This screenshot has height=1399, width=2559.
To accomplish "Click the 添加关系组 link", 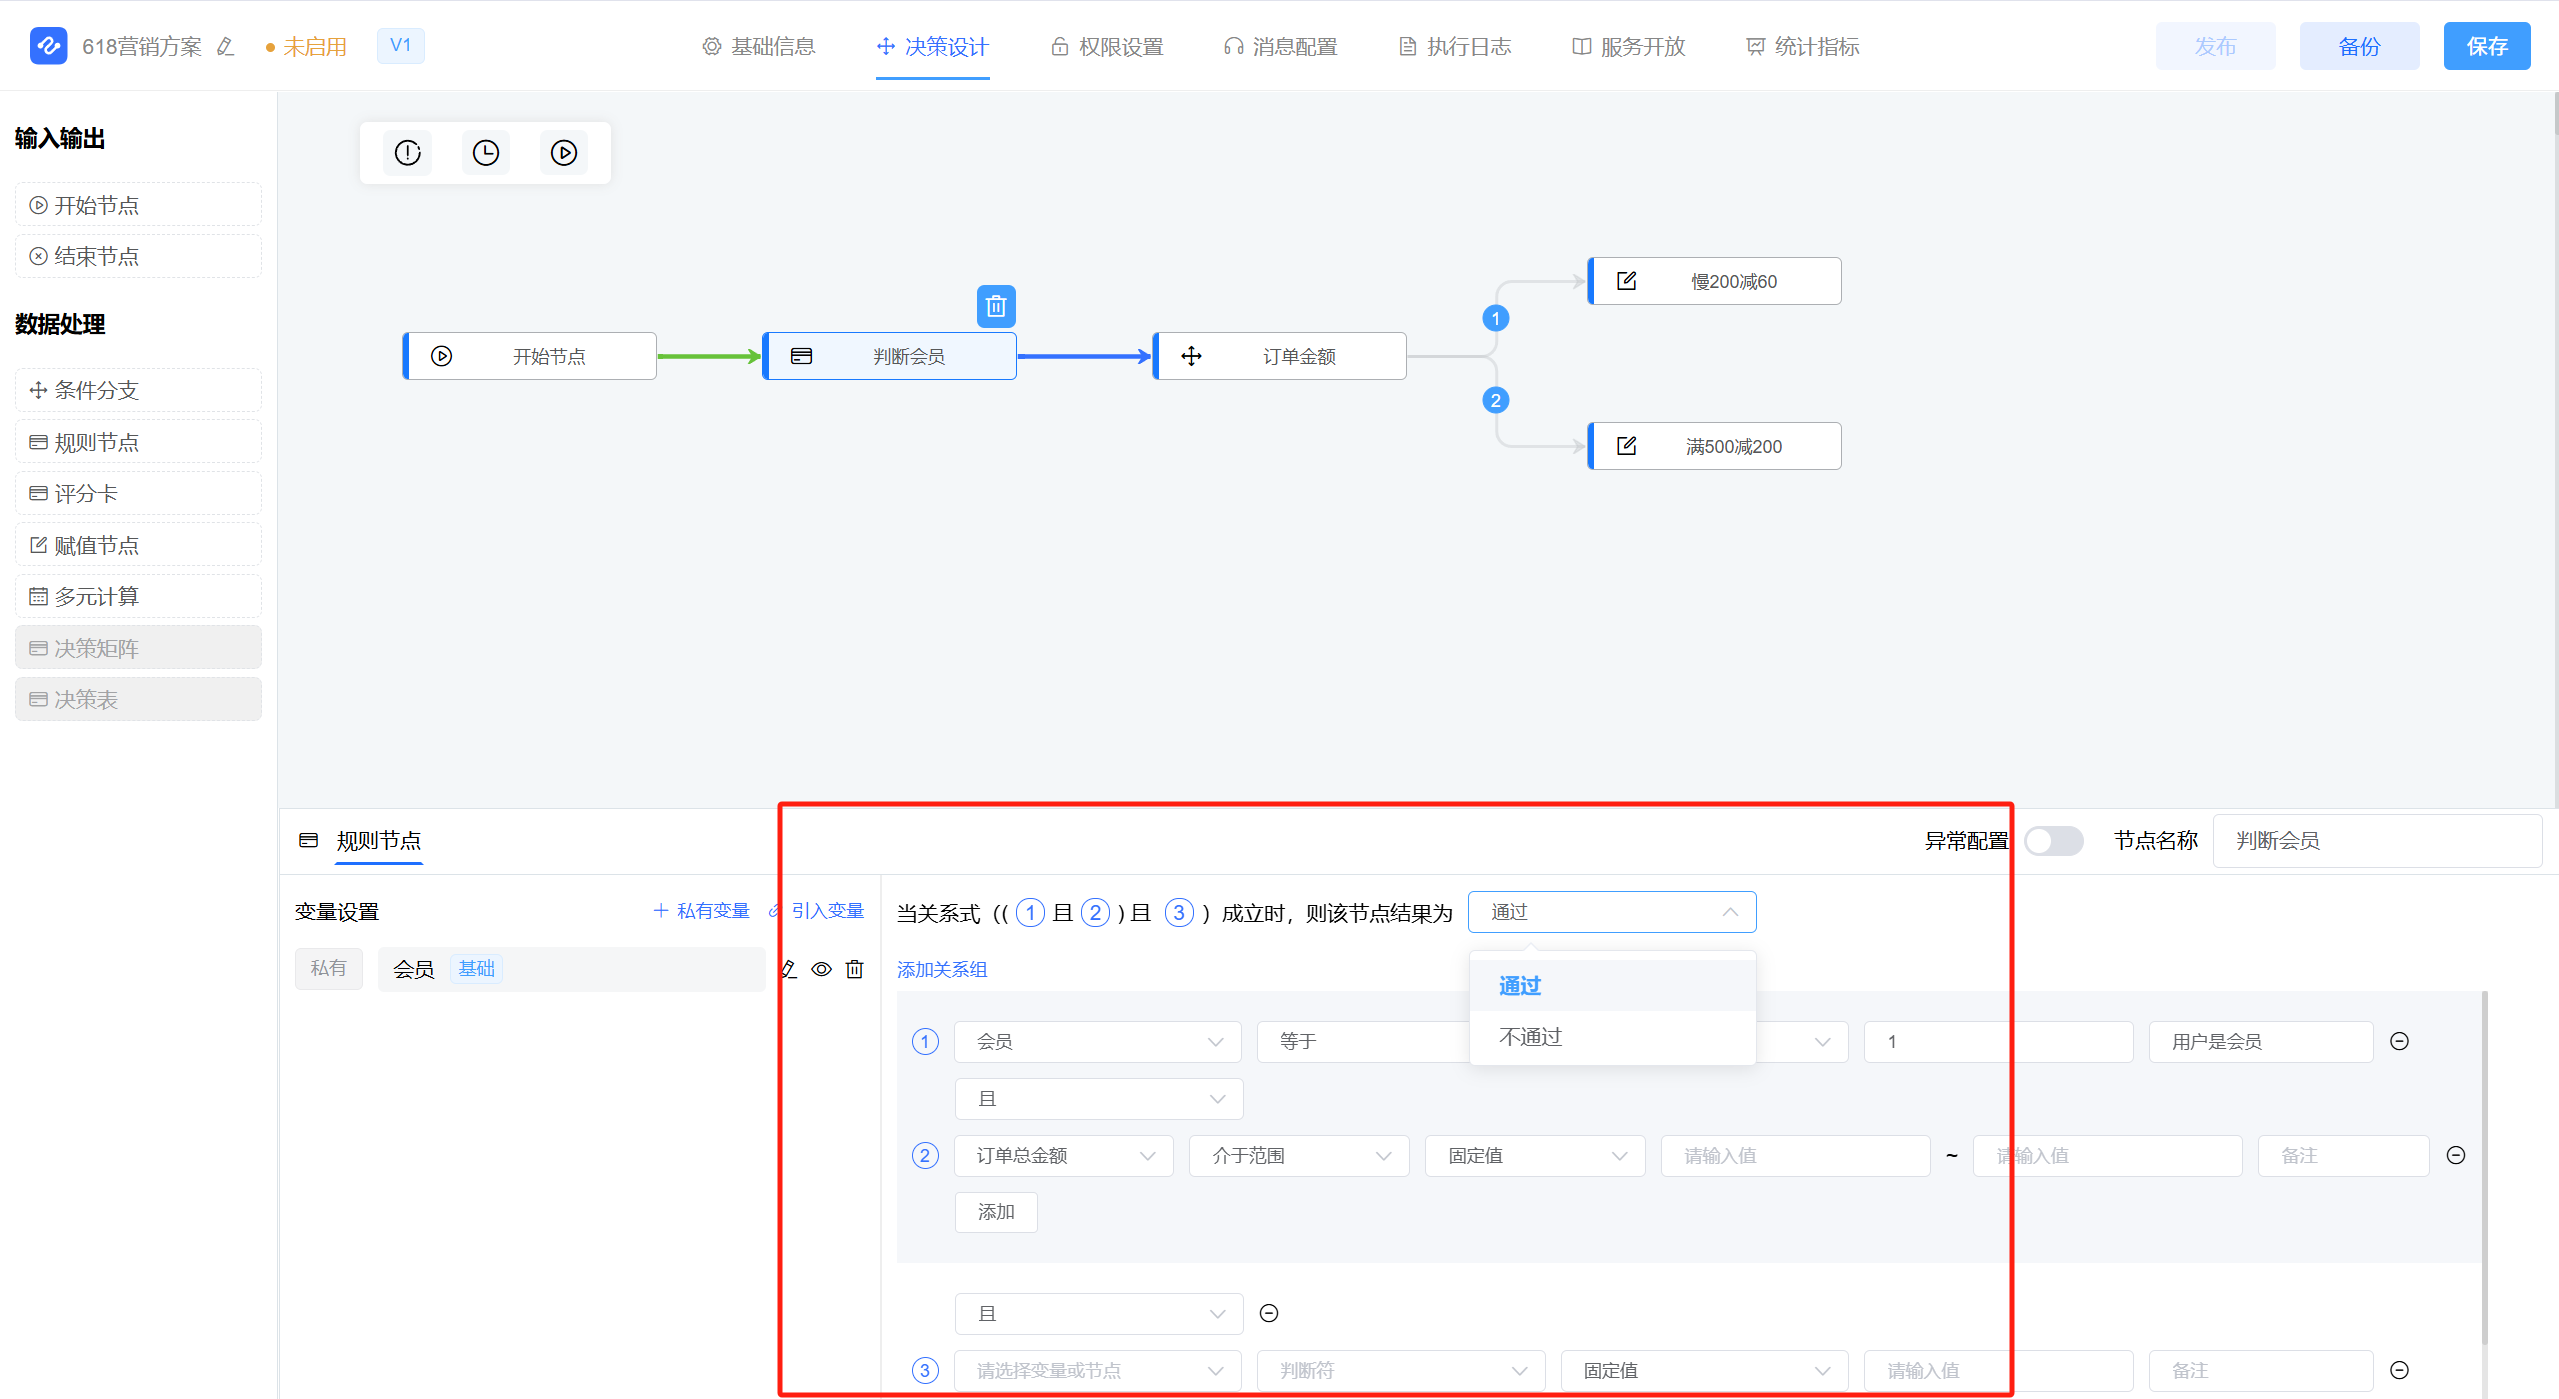I will pos(941,969).
